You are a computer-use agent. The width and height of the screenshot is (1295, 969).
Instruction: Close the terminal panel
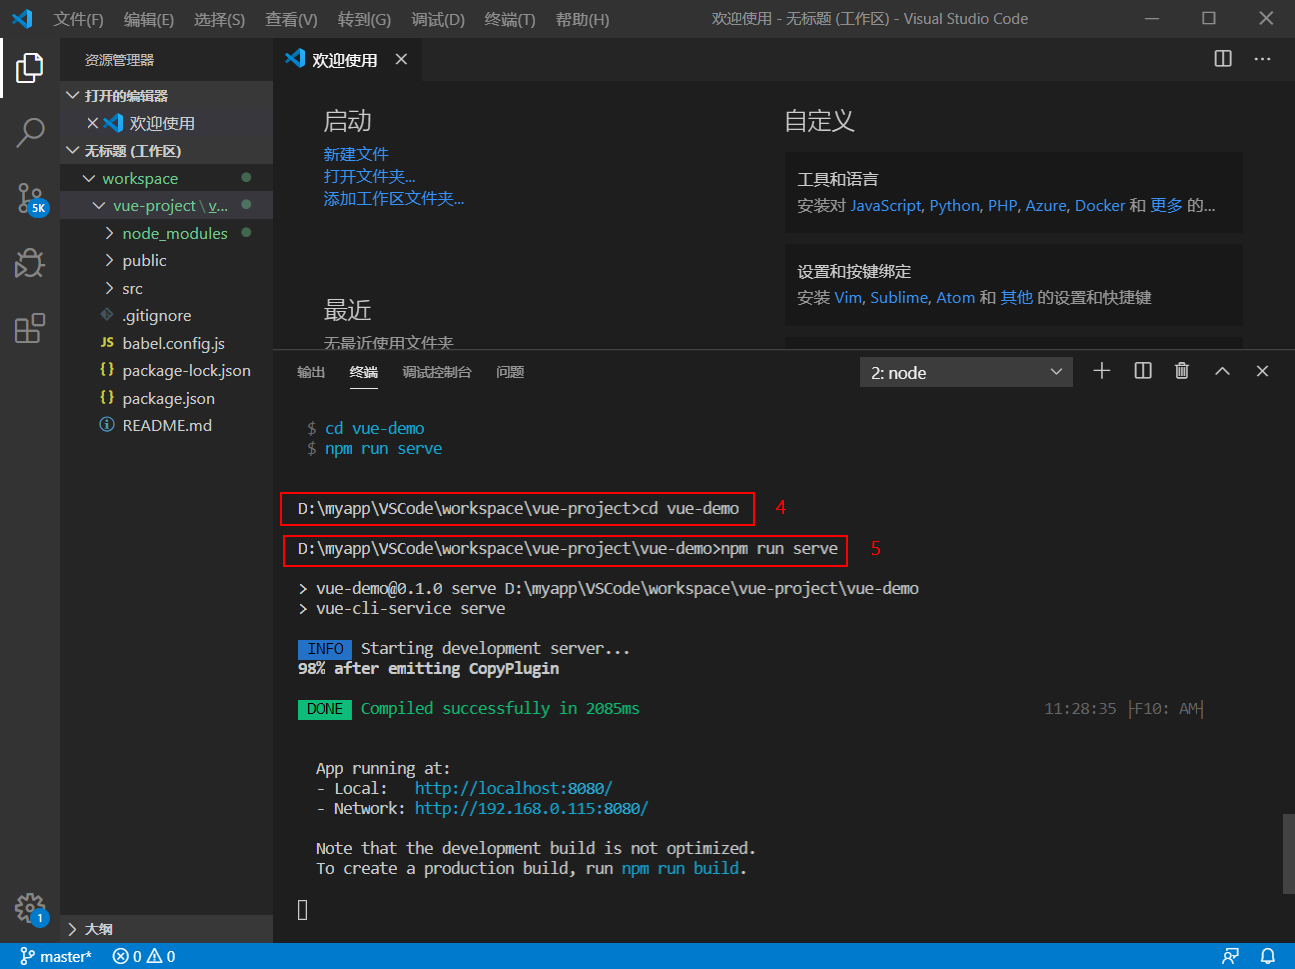point(1262,371)
